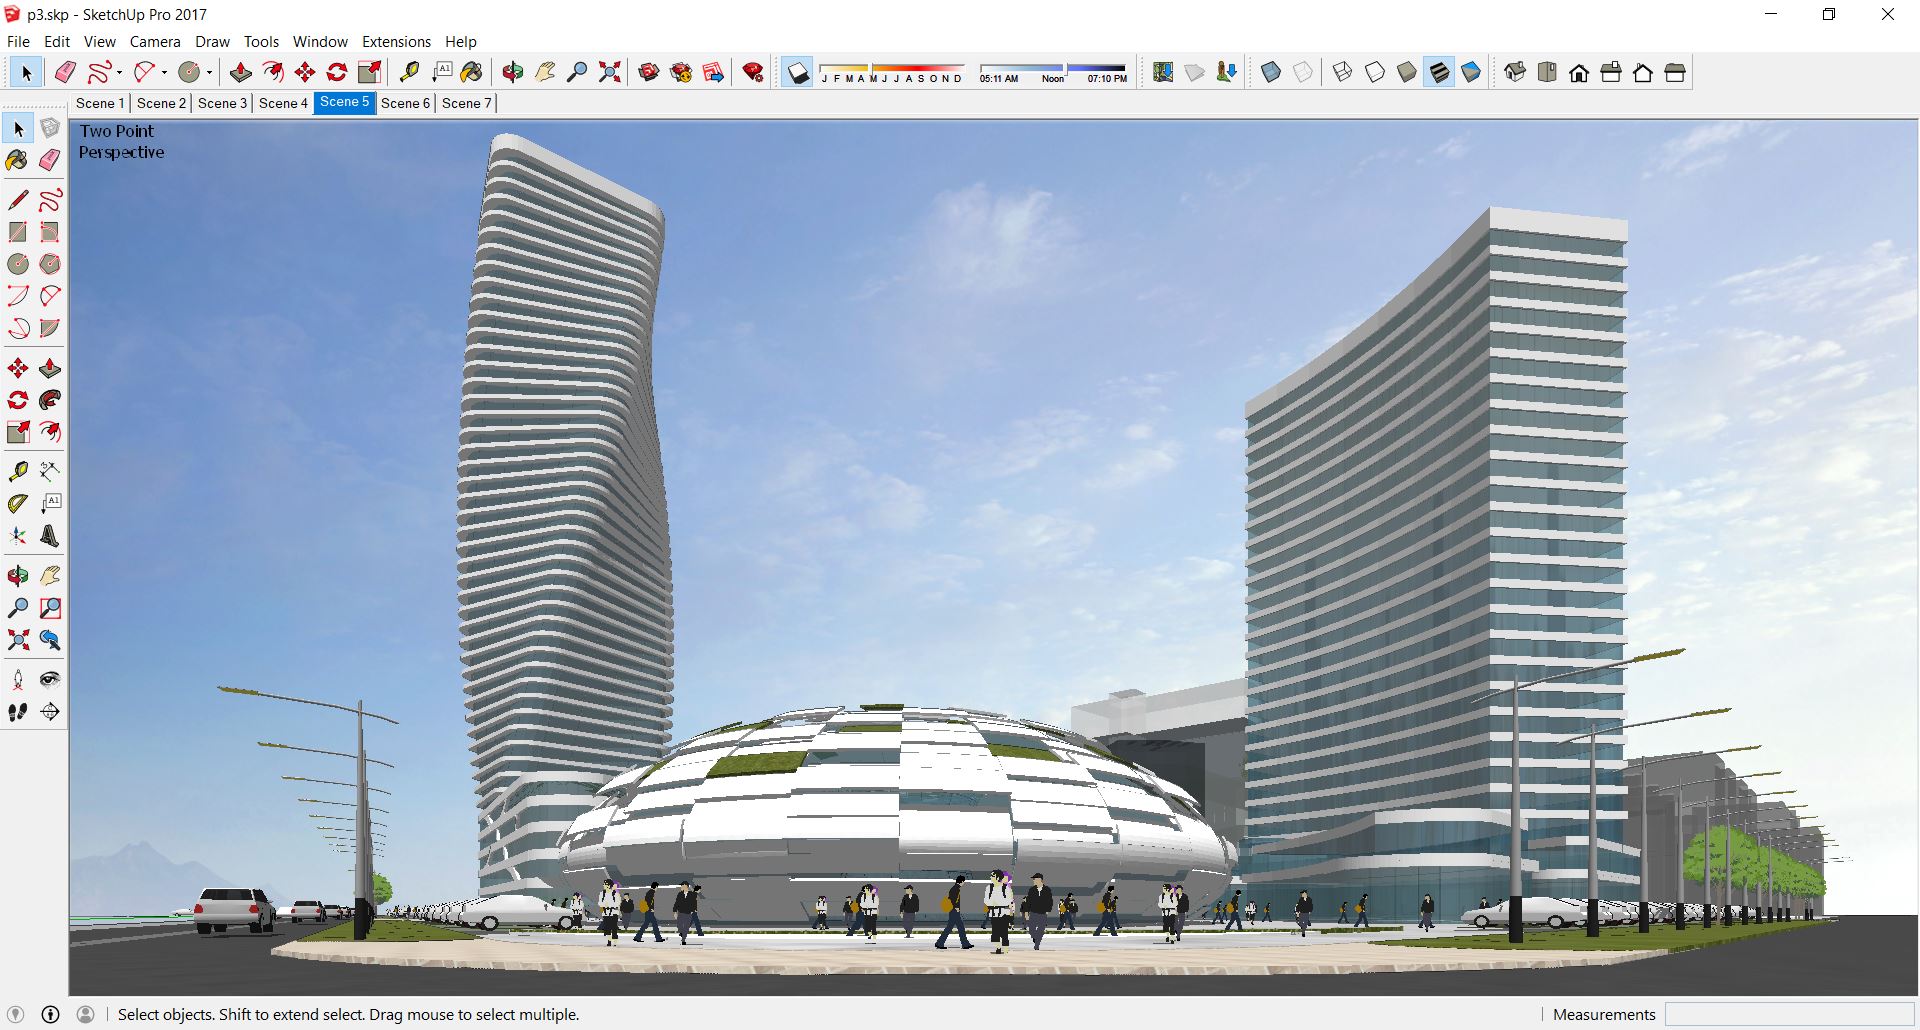
Task: Switch to Monochrome face style
Action: click(1471, 72)
